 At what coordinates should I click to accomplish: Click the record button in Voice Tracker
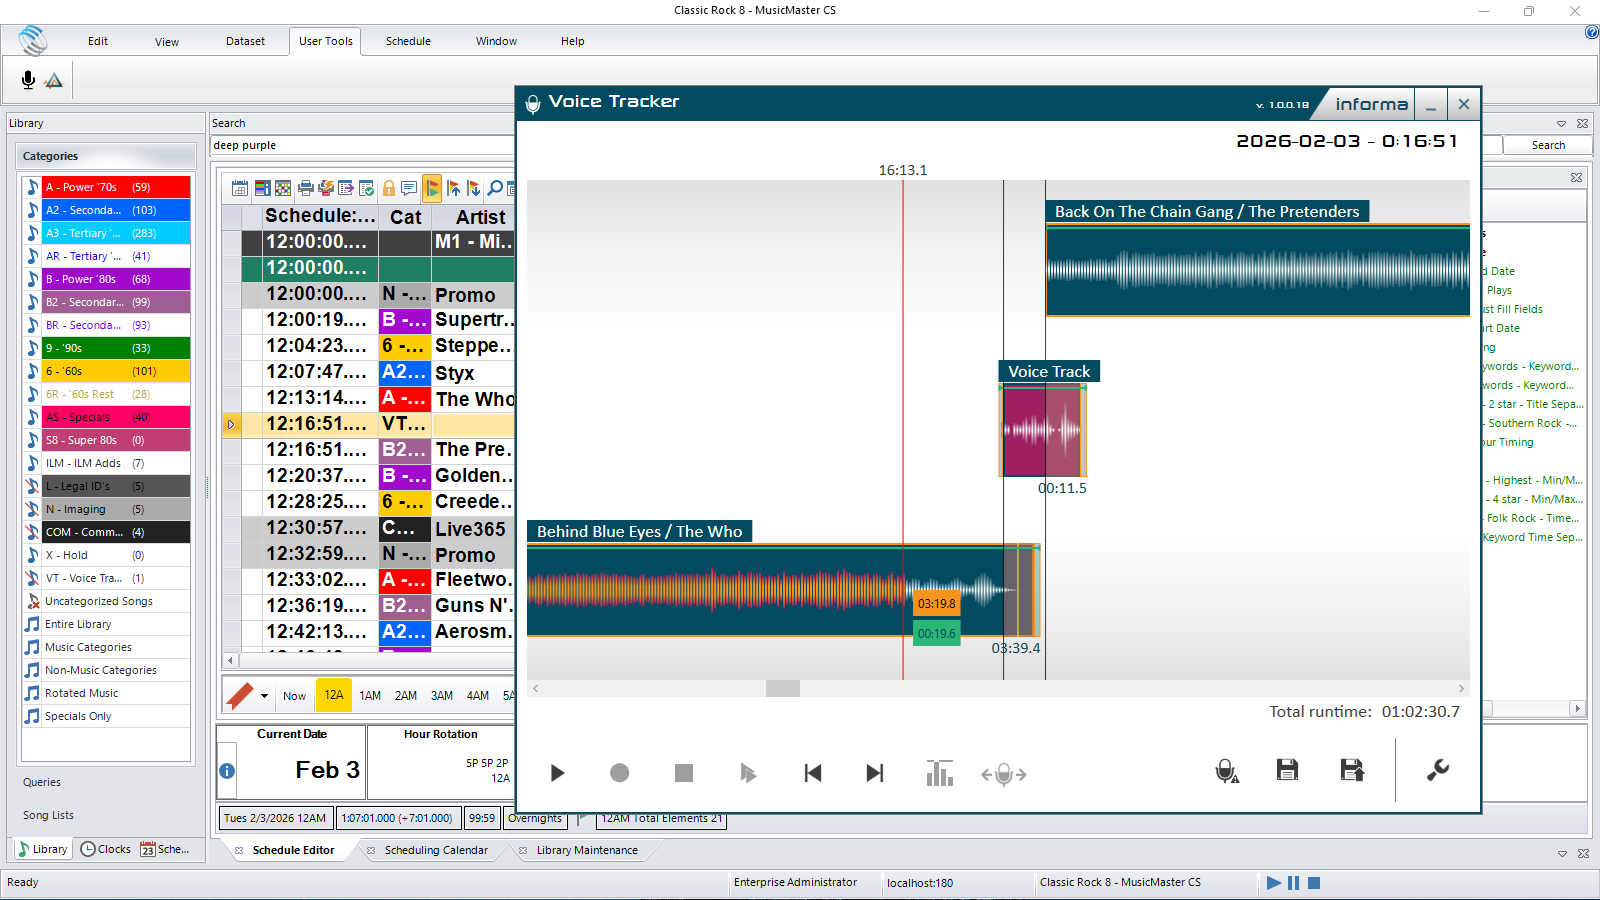pyautogui.click(x=620, y=772)
